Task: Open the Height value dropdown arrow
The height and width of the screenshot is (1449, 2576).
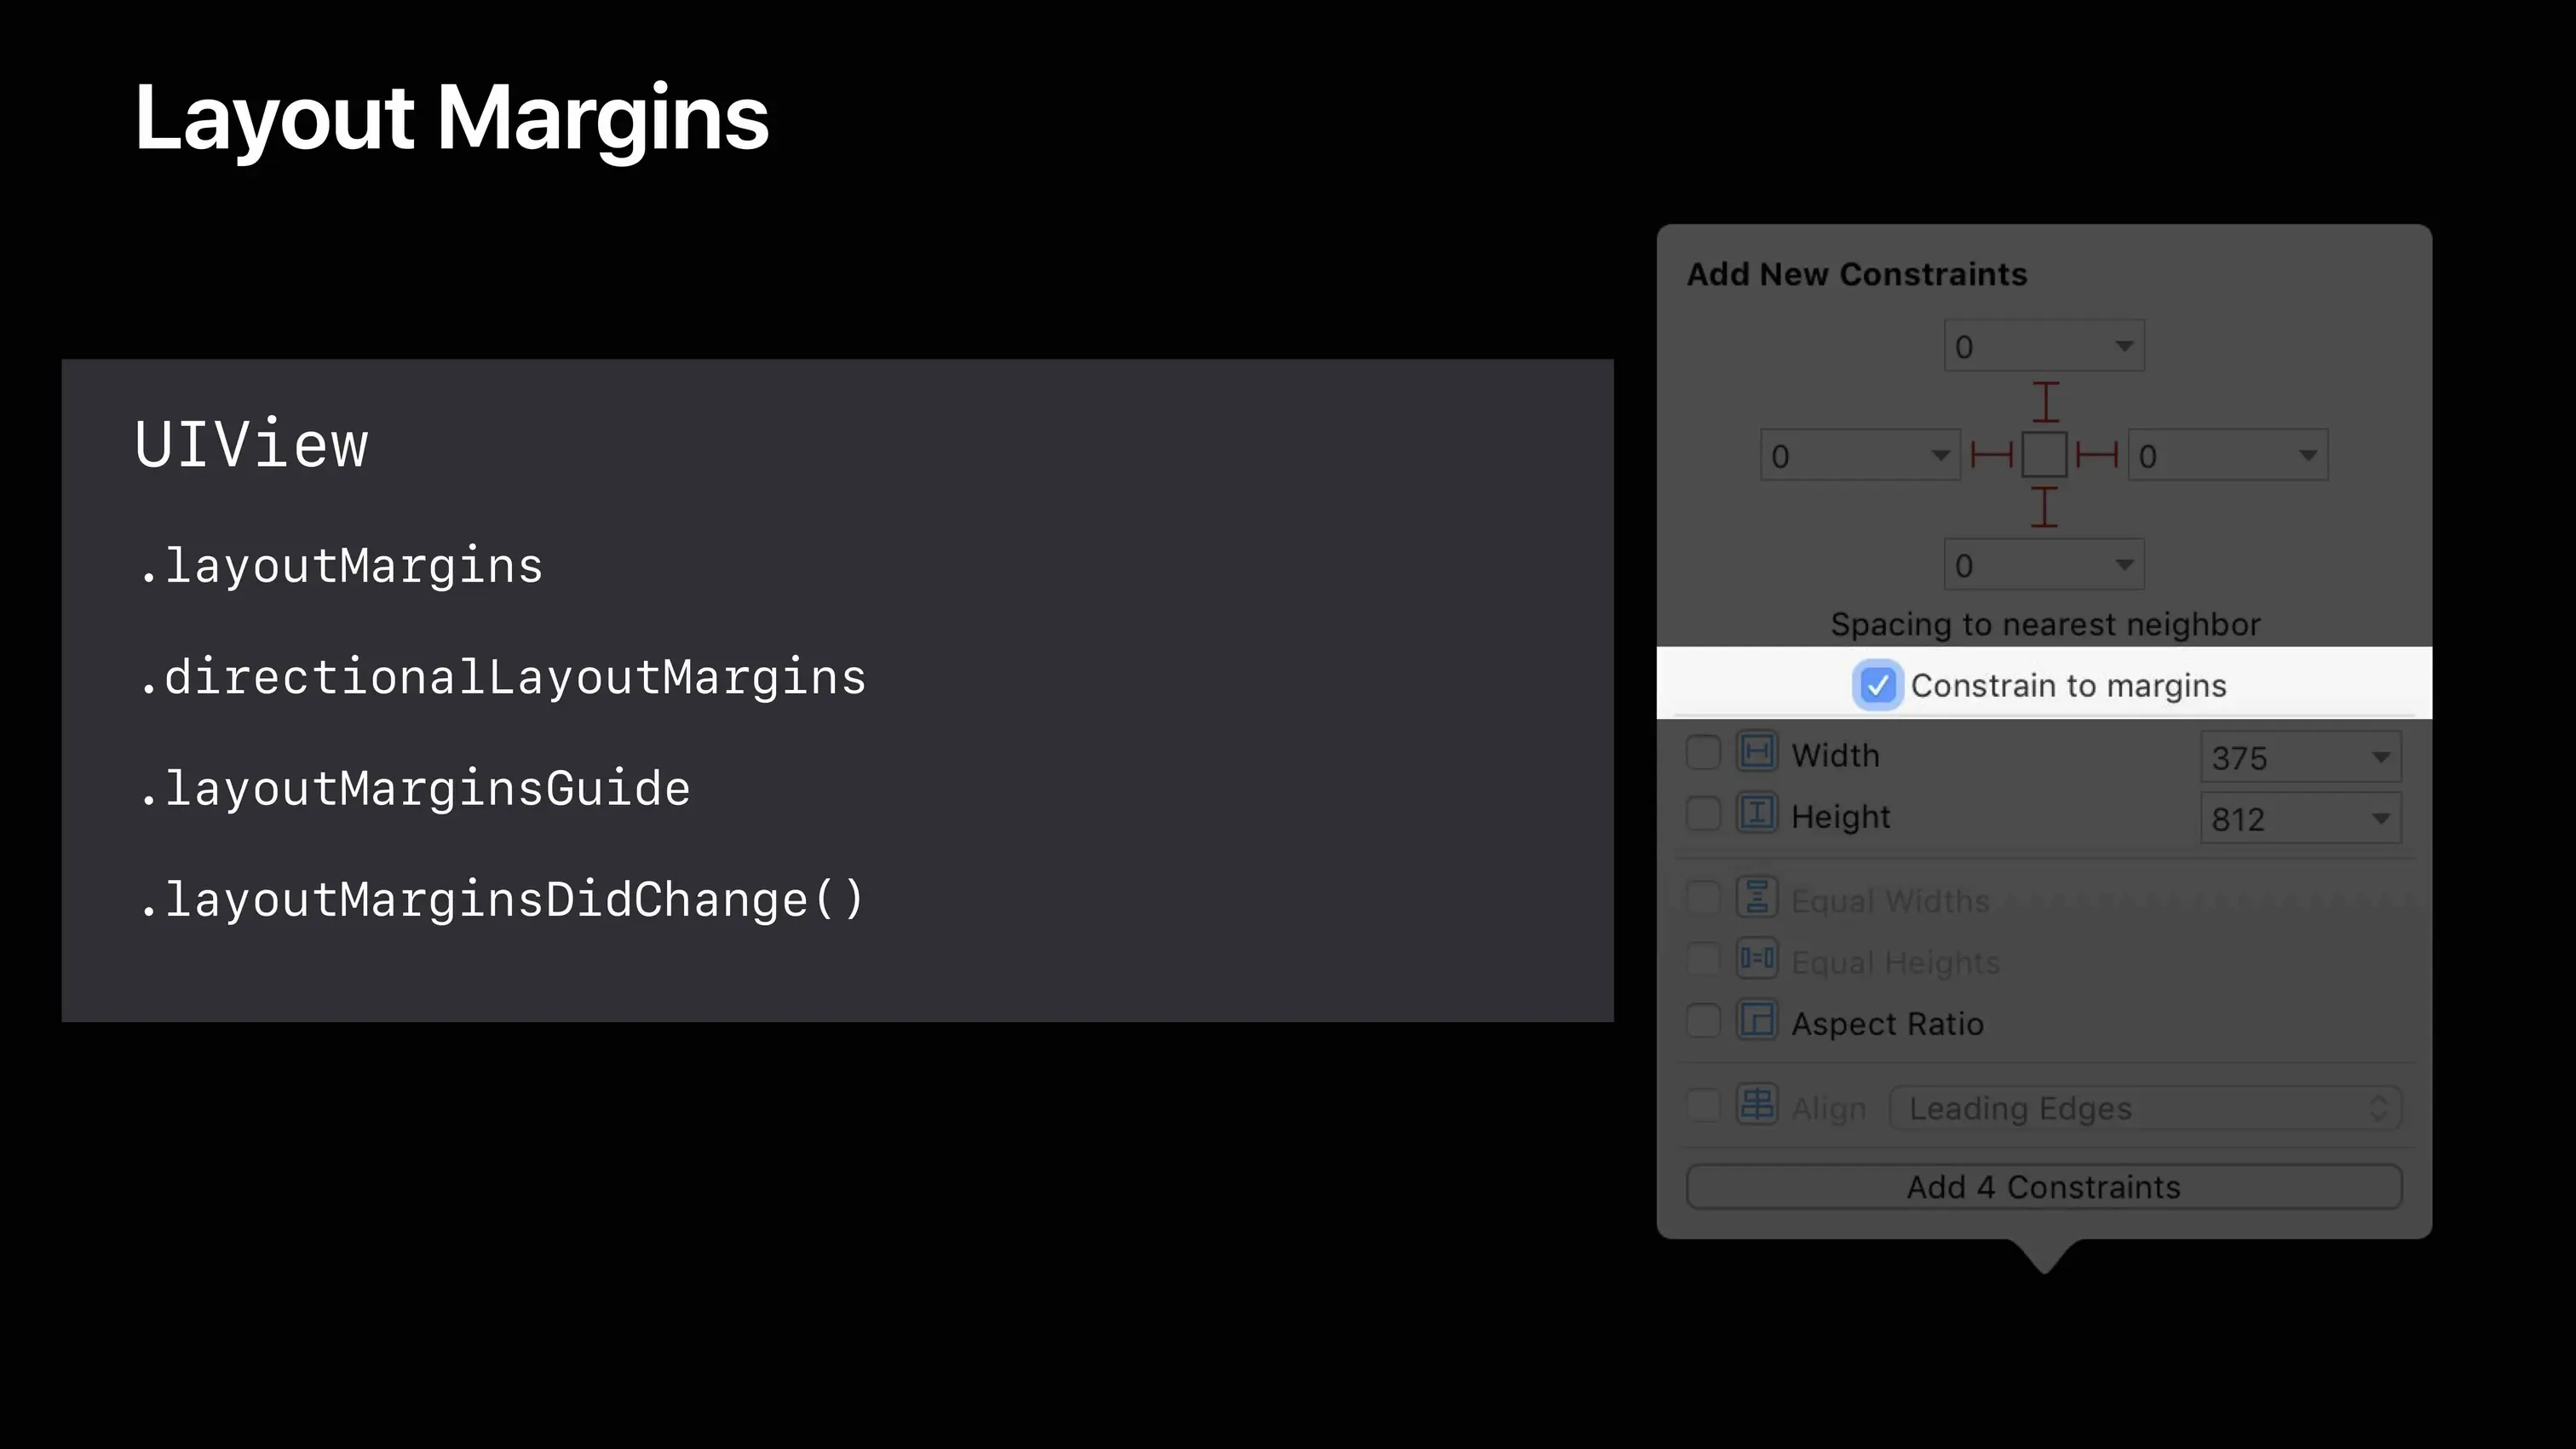Action: [2381, 819]
